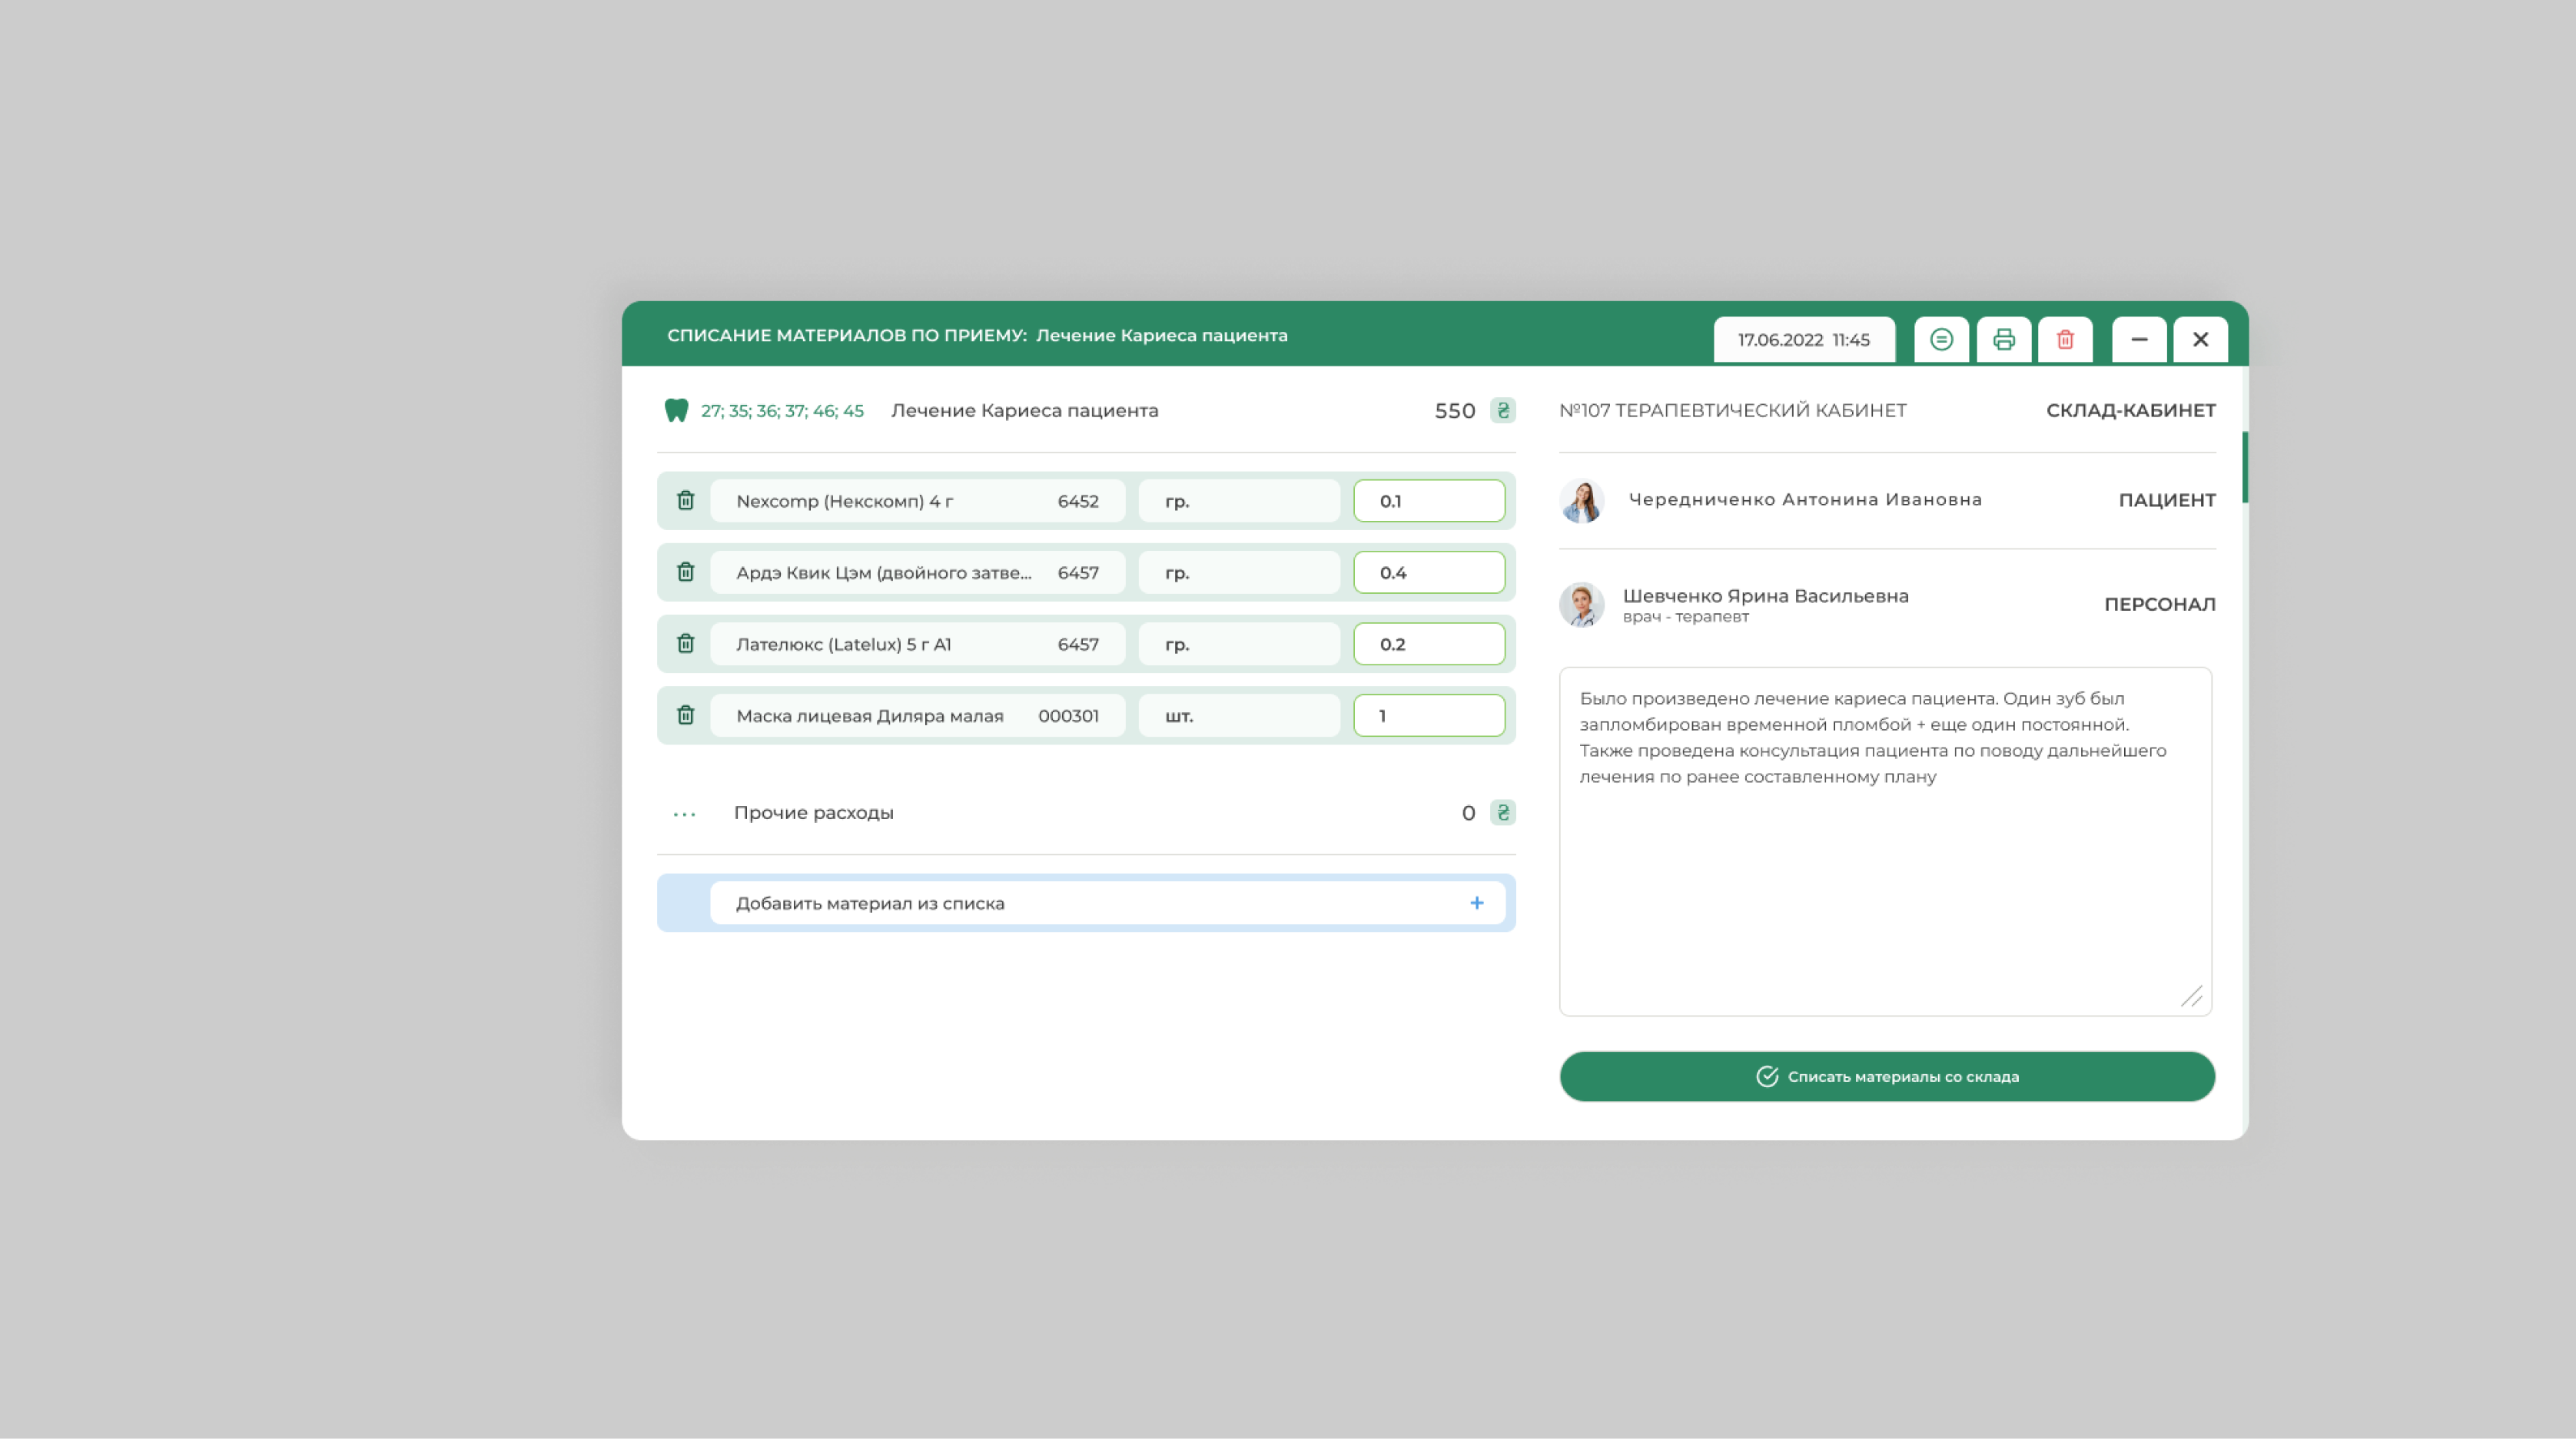Click the print icon in header
The height and width of the screenshot is (1439, 2576).
(2003, 340)
